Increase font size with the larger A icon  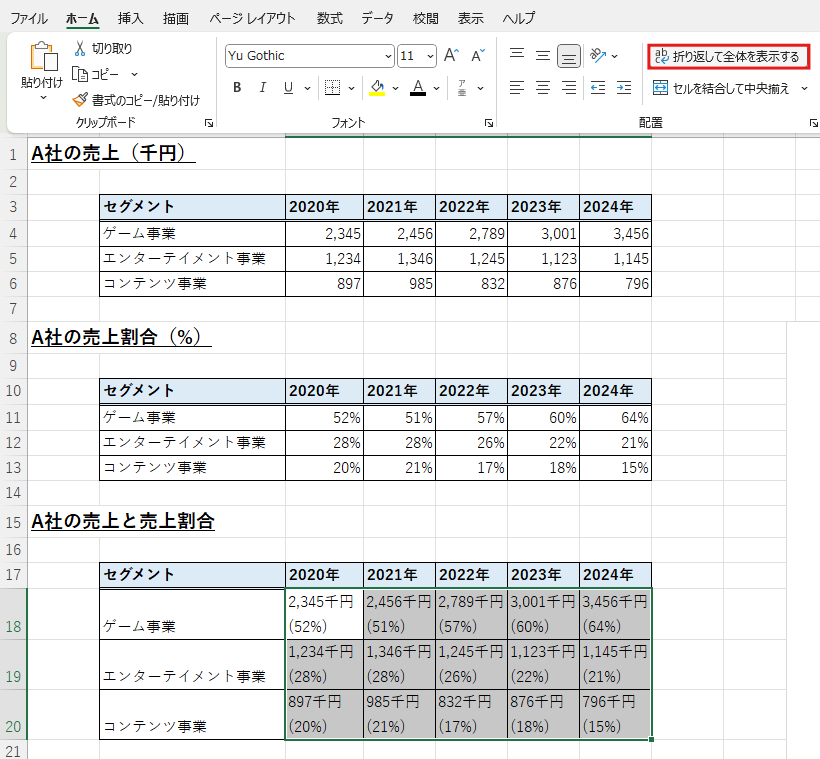click(x=451, y=56)
